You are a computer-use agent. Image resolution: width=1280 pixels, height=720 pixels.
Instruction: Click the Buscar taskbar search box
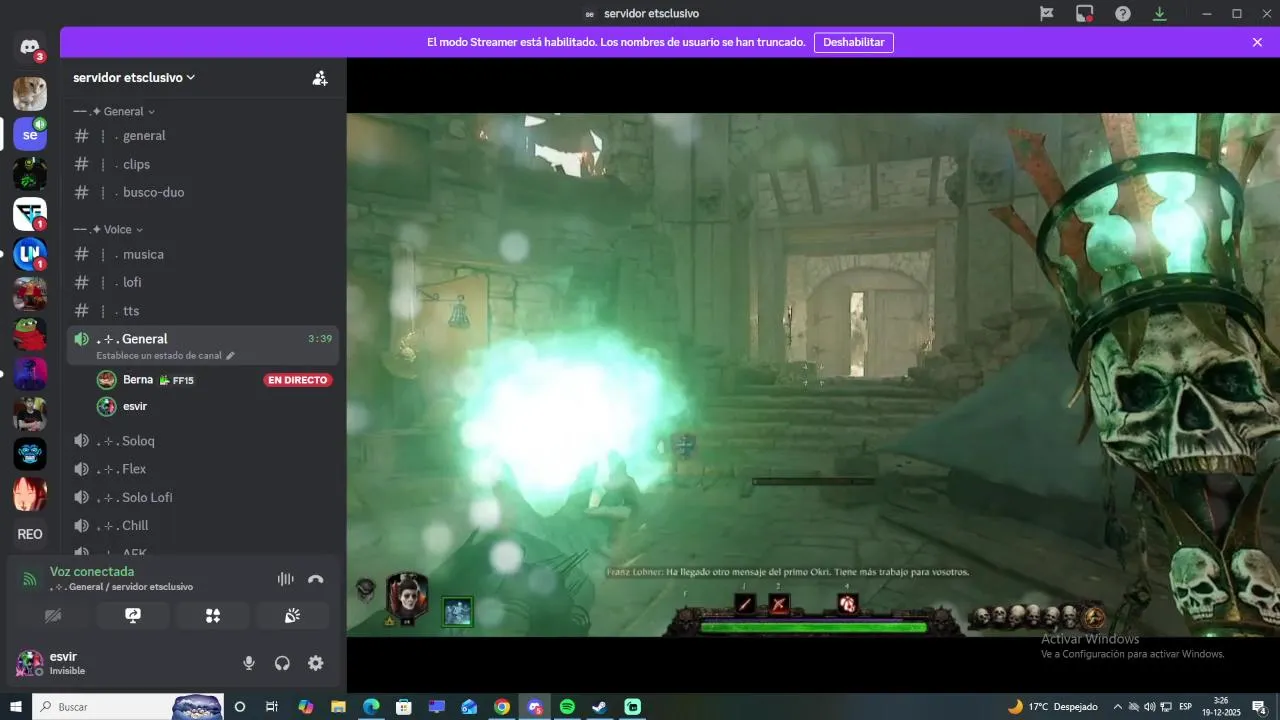[x=128, y=707]
